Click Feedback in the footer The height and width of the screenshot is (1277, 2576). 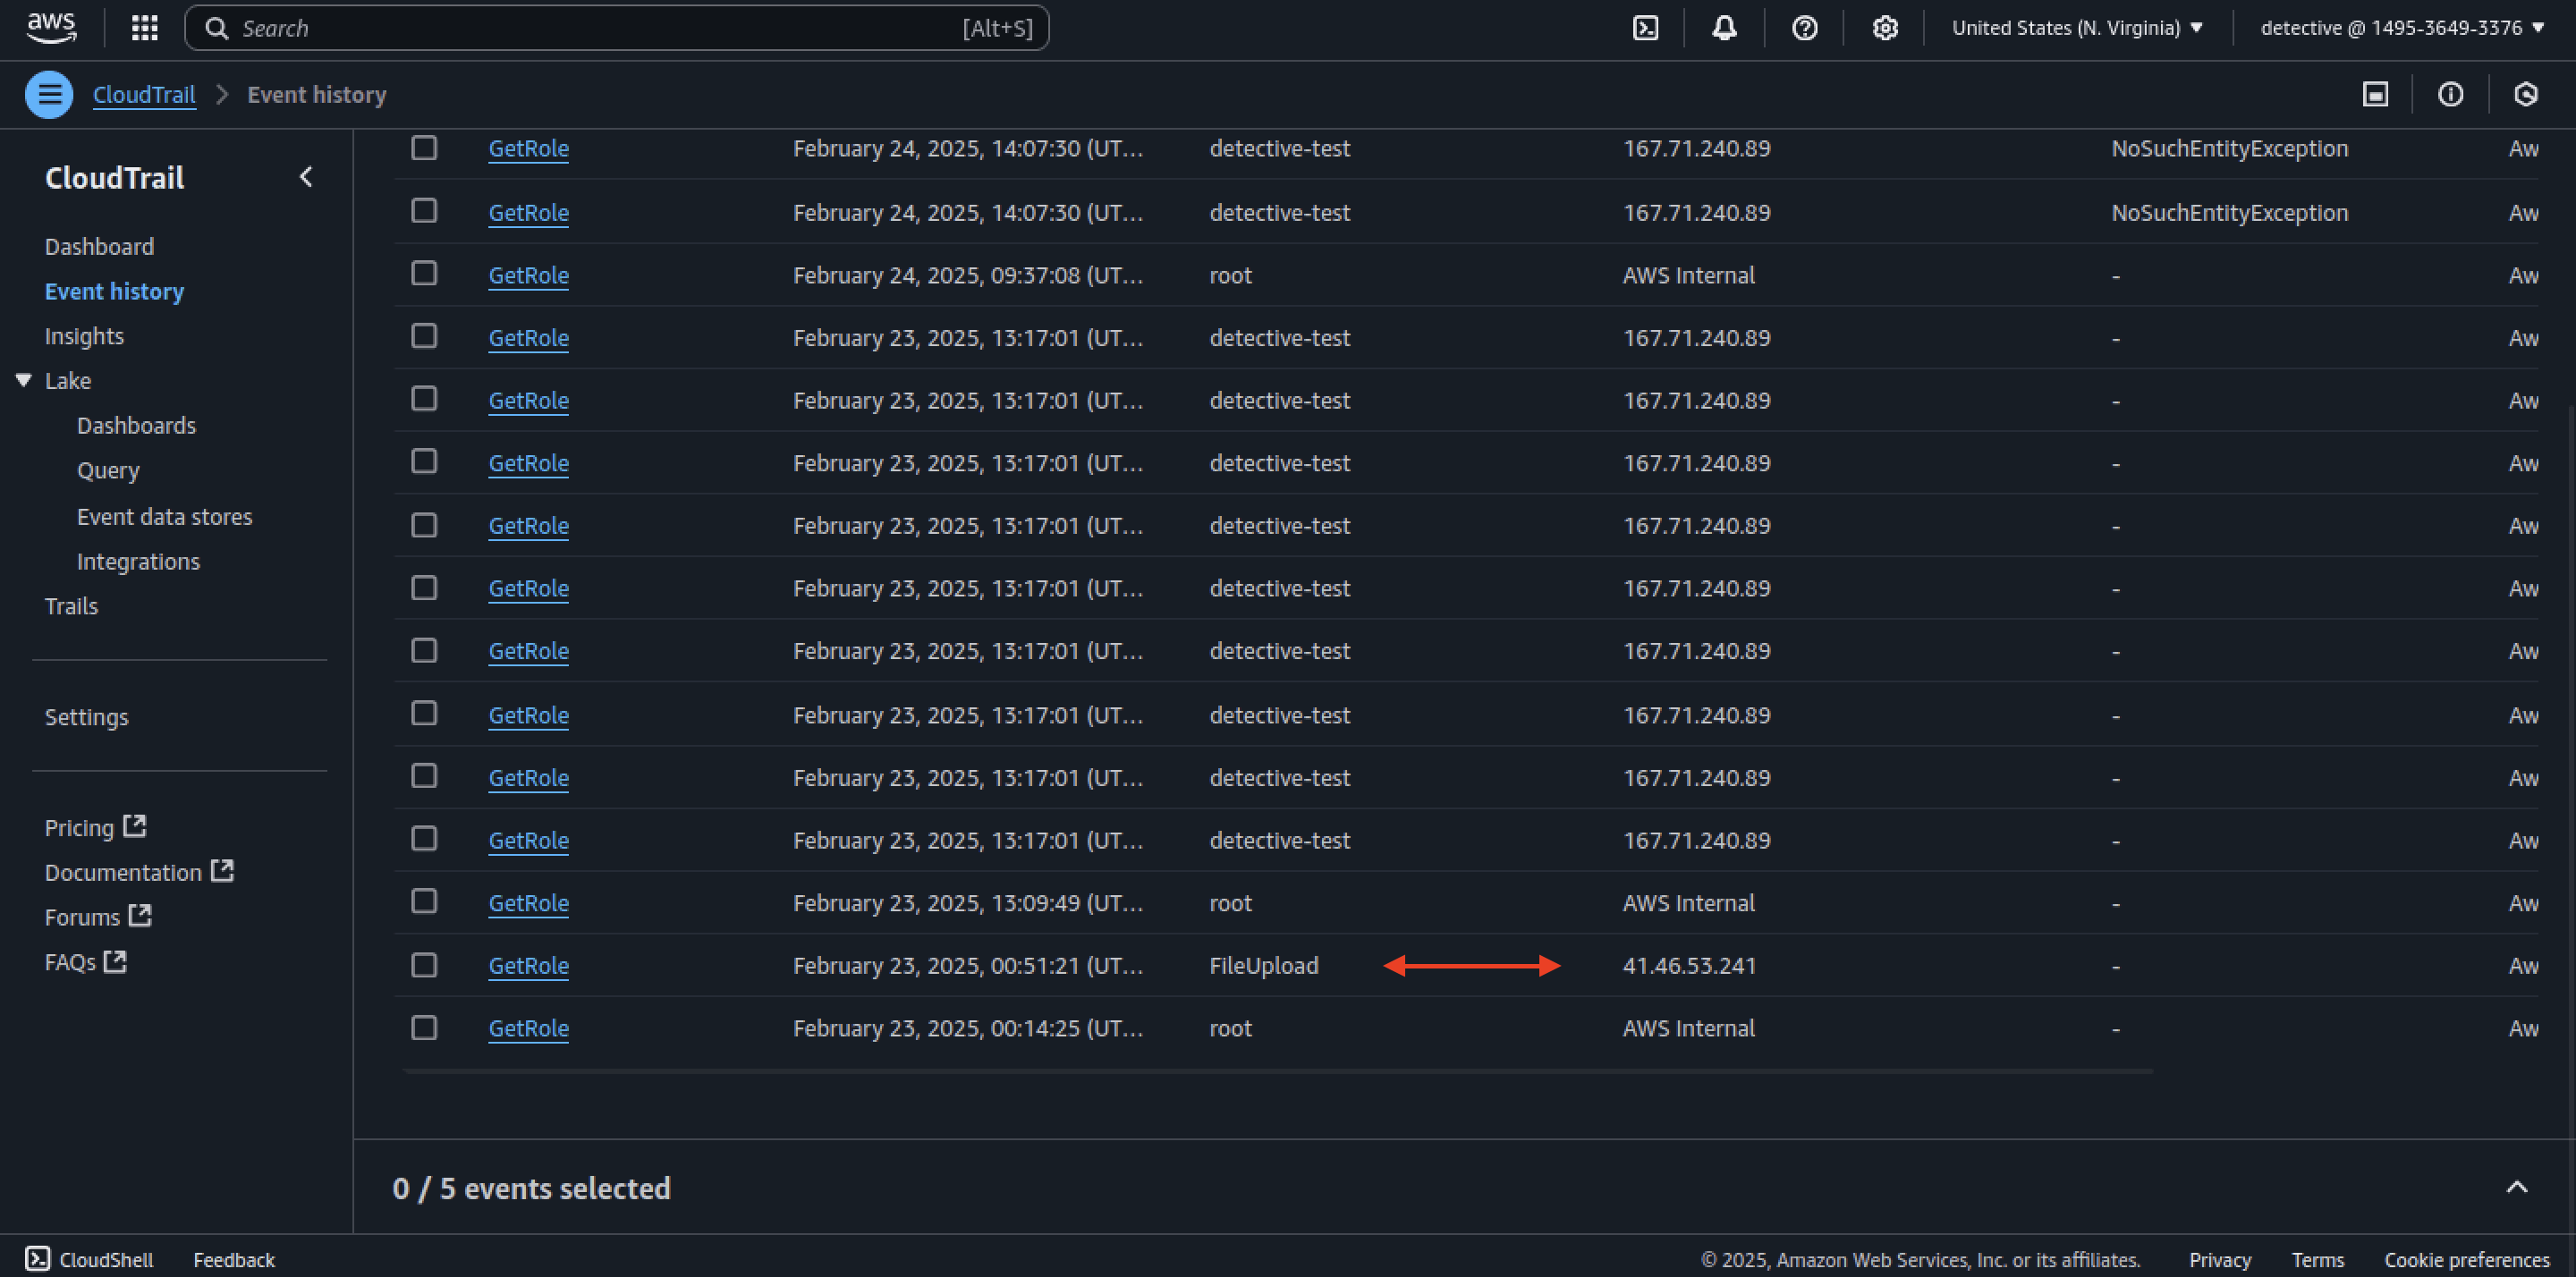tap(234, 1259)
